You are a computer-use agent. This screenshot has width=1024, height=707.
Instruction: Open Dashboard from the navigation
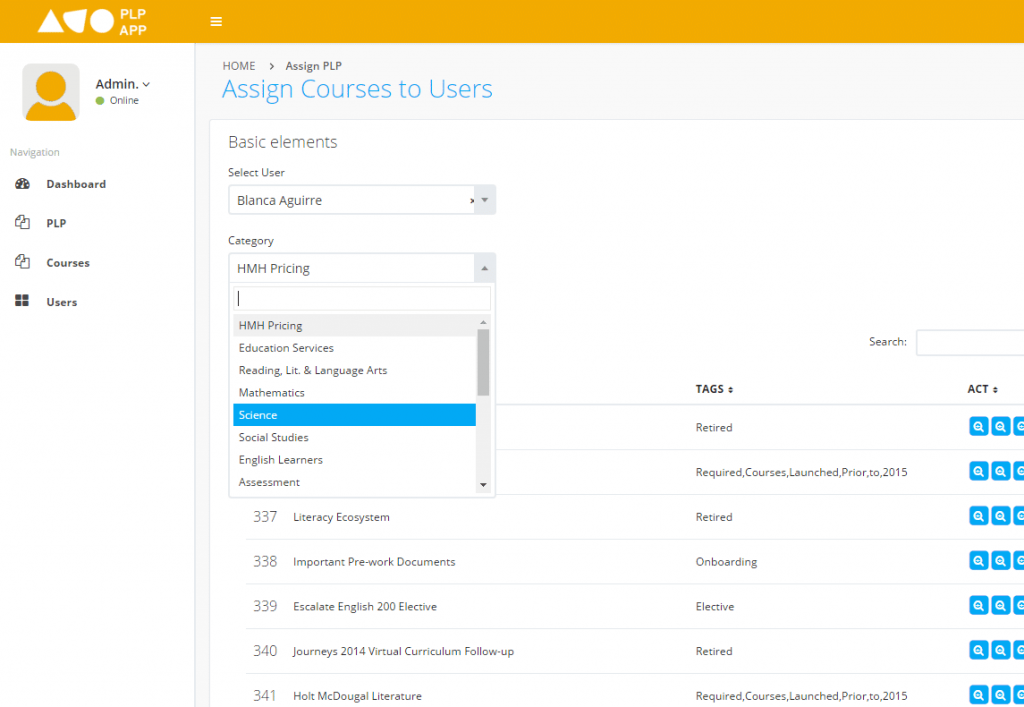click(x=76, y=184)
